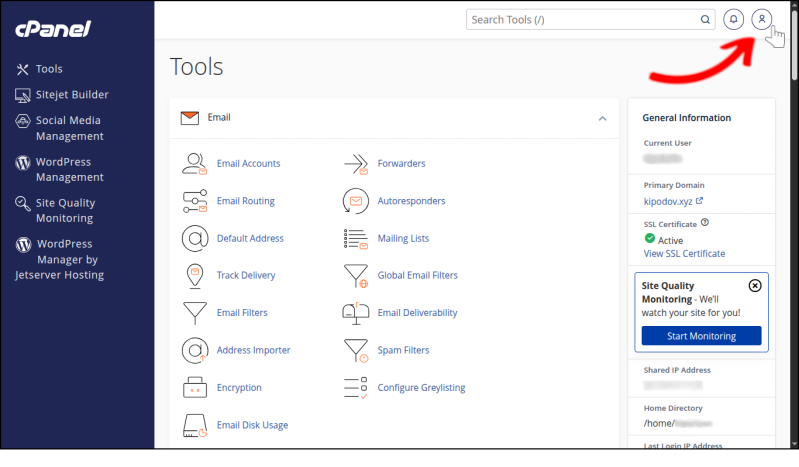
Task: Click the Start Monitoring button
Action: pyautogui.click(x=701, y=336)
